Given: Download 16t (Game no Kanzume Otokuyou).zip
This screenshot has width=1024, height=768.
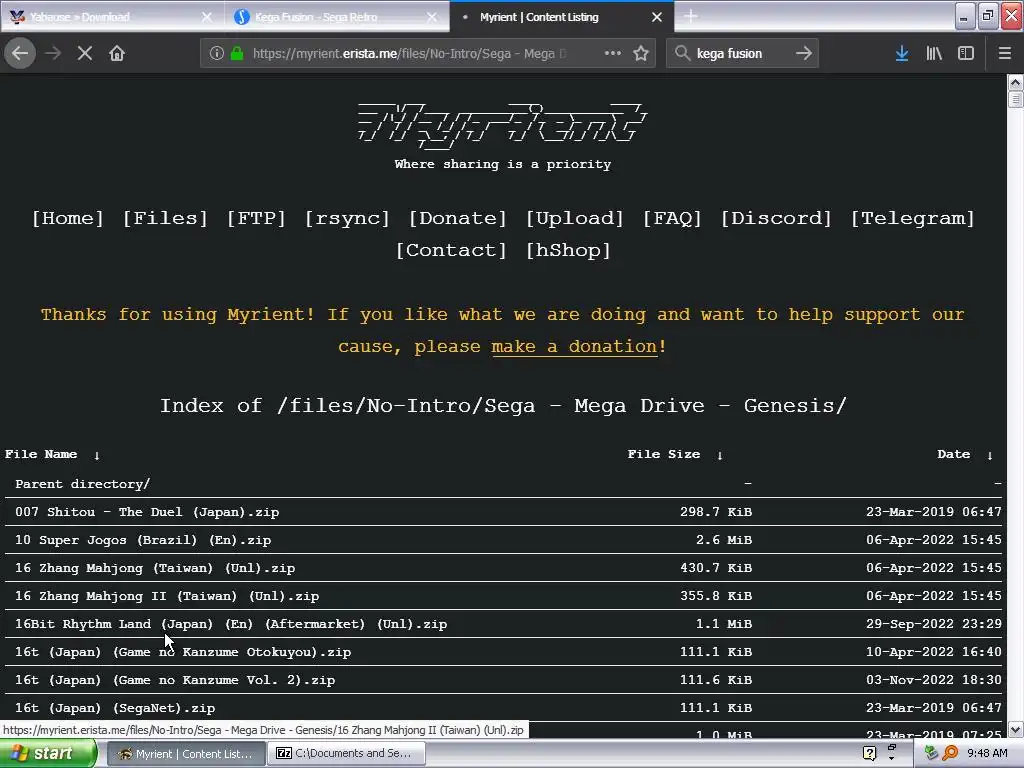Looking at the screenshot, I should (x=183, y=652).
